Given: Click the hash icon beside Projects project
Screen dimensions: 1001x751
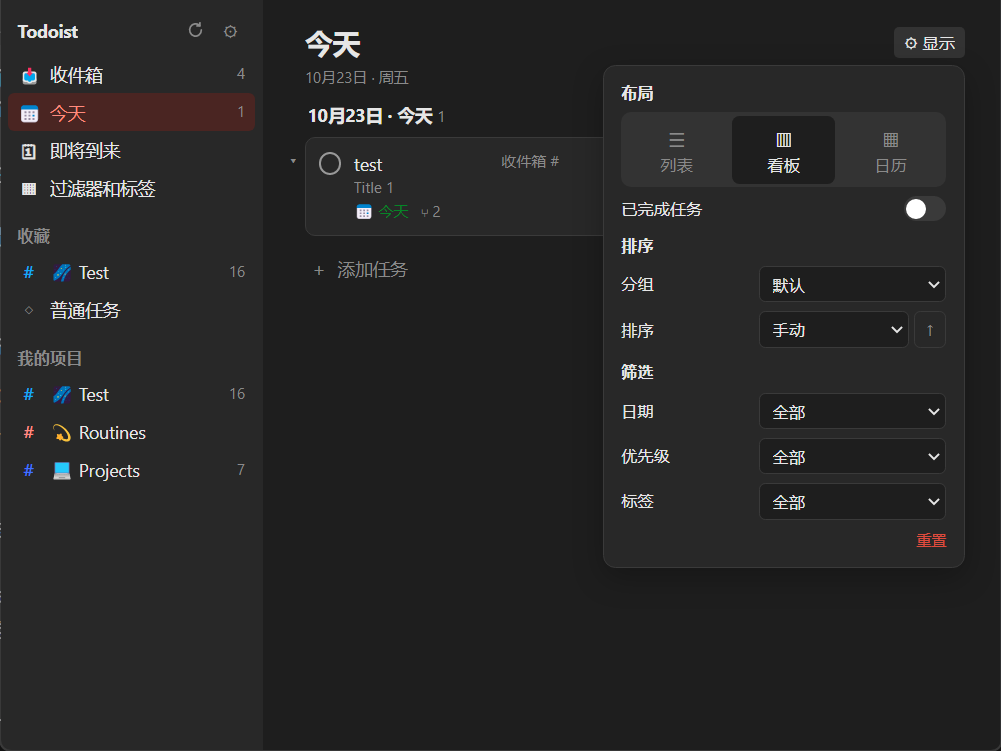Looking at the screenshot, I should [x=29, y=471].
